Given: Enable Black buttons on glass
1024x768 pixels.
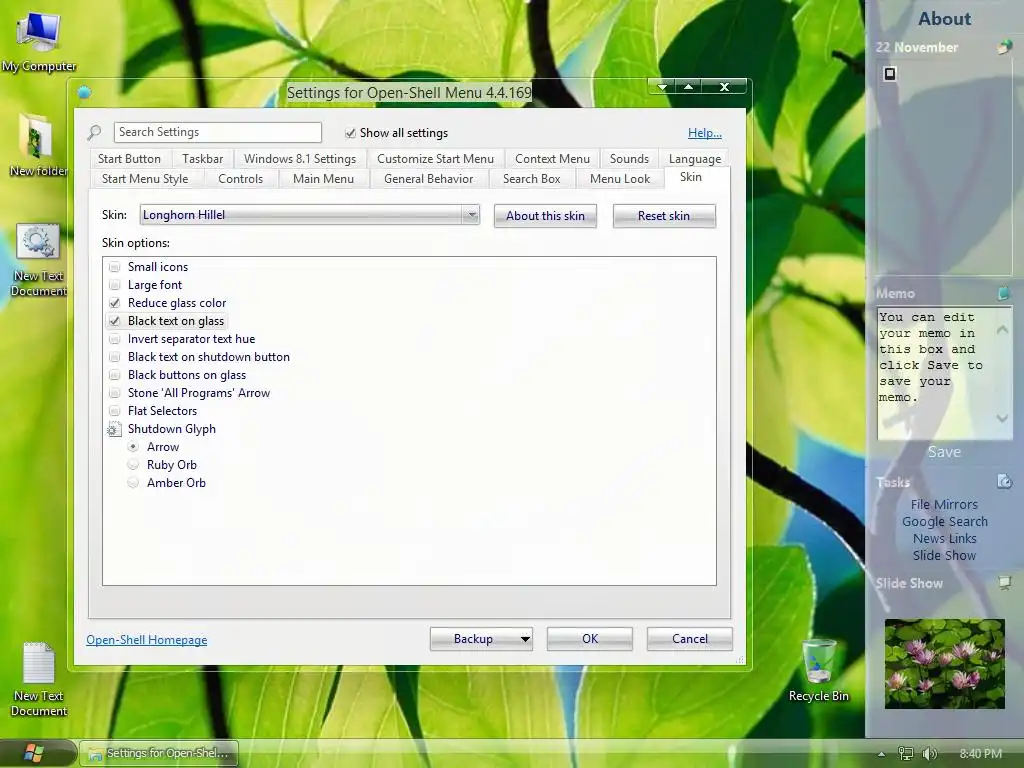Looking at the screenshot, I should point(115,375).
